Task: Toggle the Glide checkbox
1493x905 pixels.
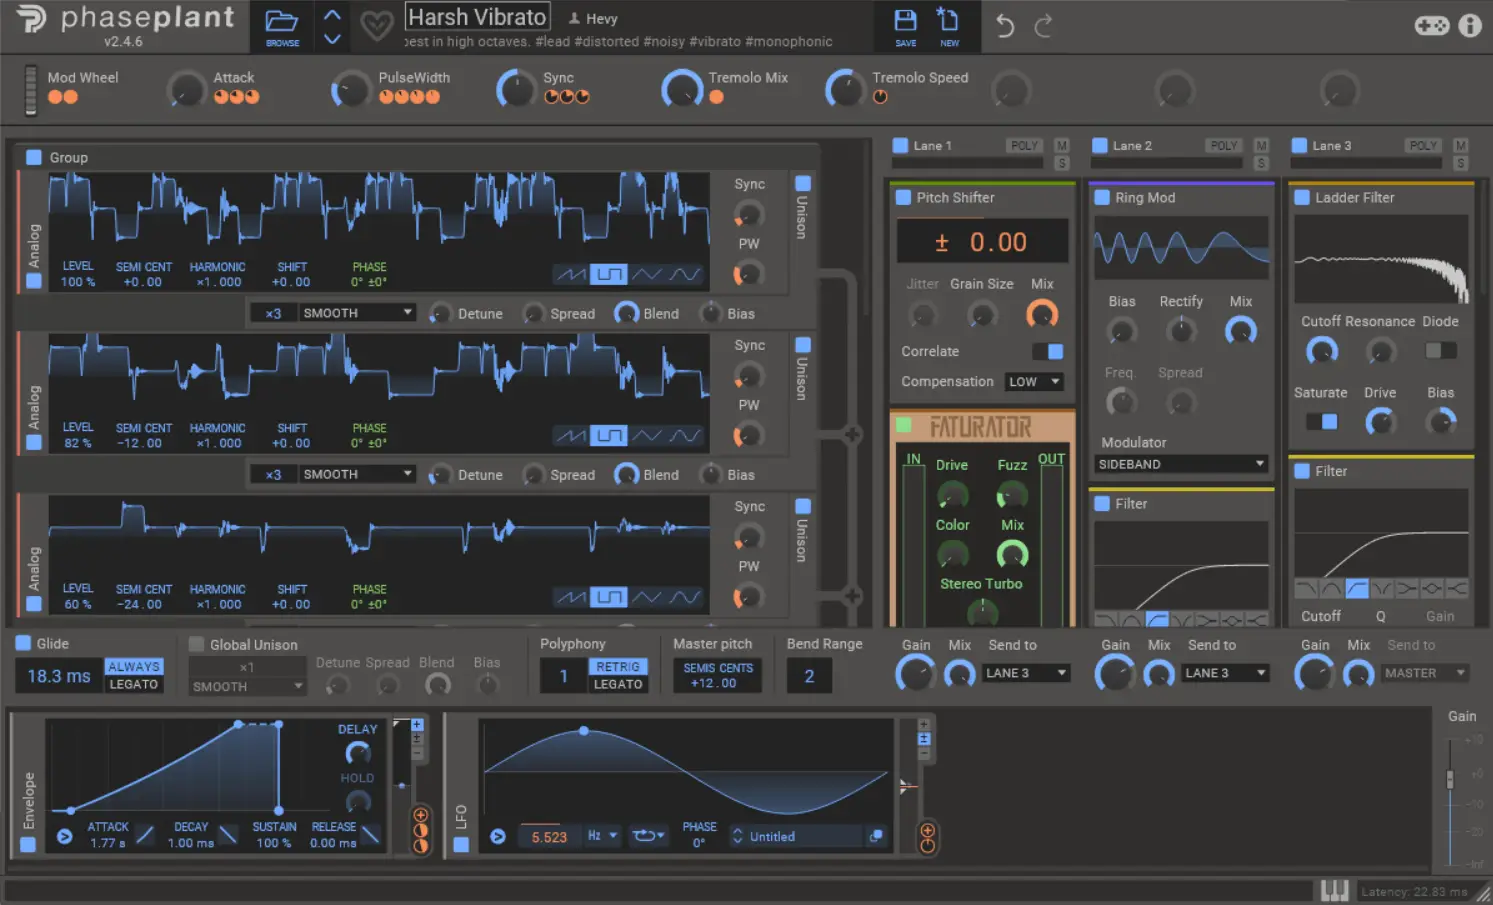Action: click(x=24, y=643)
